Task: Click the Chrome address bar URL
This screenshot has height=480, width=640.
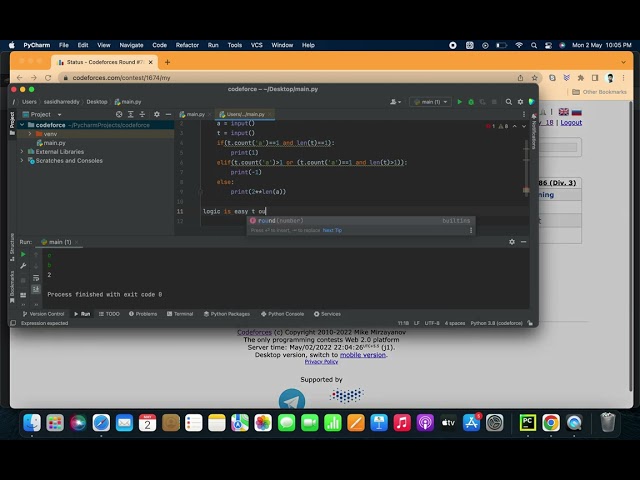Action: [x=122, y=78]
